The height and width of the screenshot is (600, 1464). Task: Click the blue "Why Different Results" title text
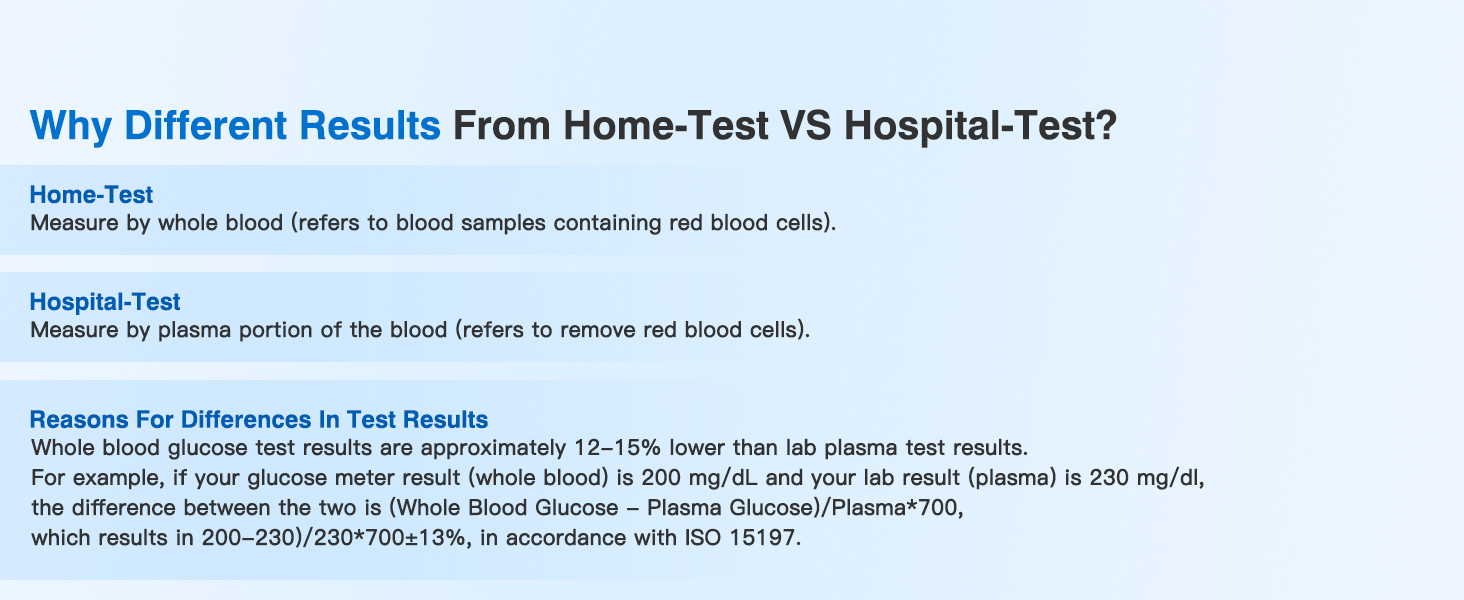point(235,127)
